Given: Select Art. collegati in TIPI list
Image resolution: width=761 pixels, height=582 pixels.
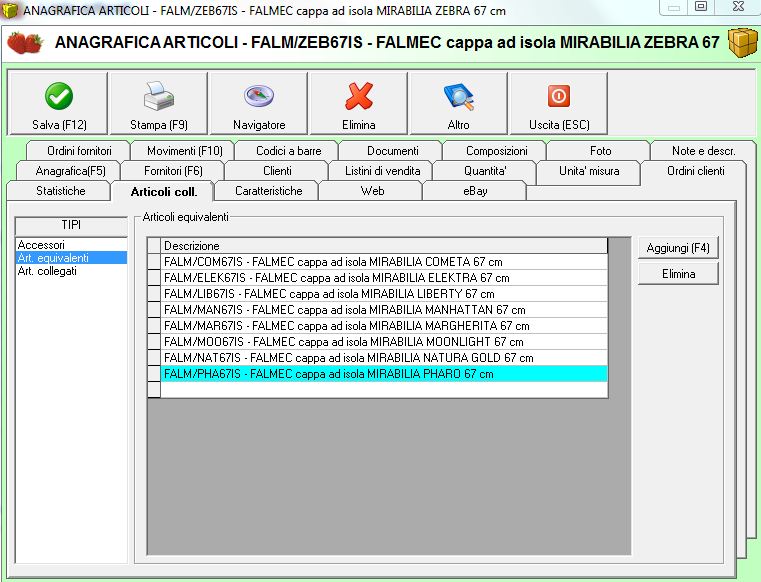Looking at the screenshot, I should pos(71,271).
